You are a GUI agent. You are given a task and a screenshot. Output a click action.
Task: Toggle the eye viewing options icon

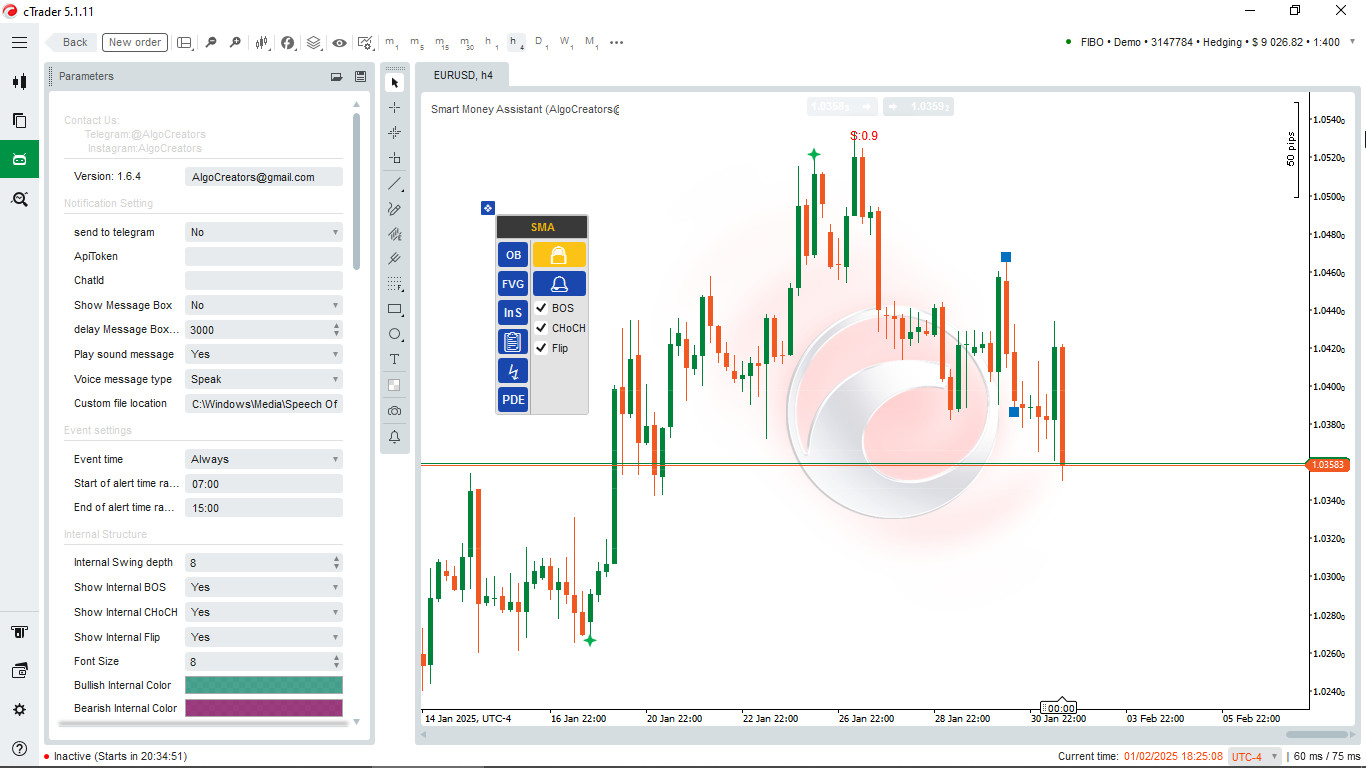pyautogui.click(x=340, y=42)
